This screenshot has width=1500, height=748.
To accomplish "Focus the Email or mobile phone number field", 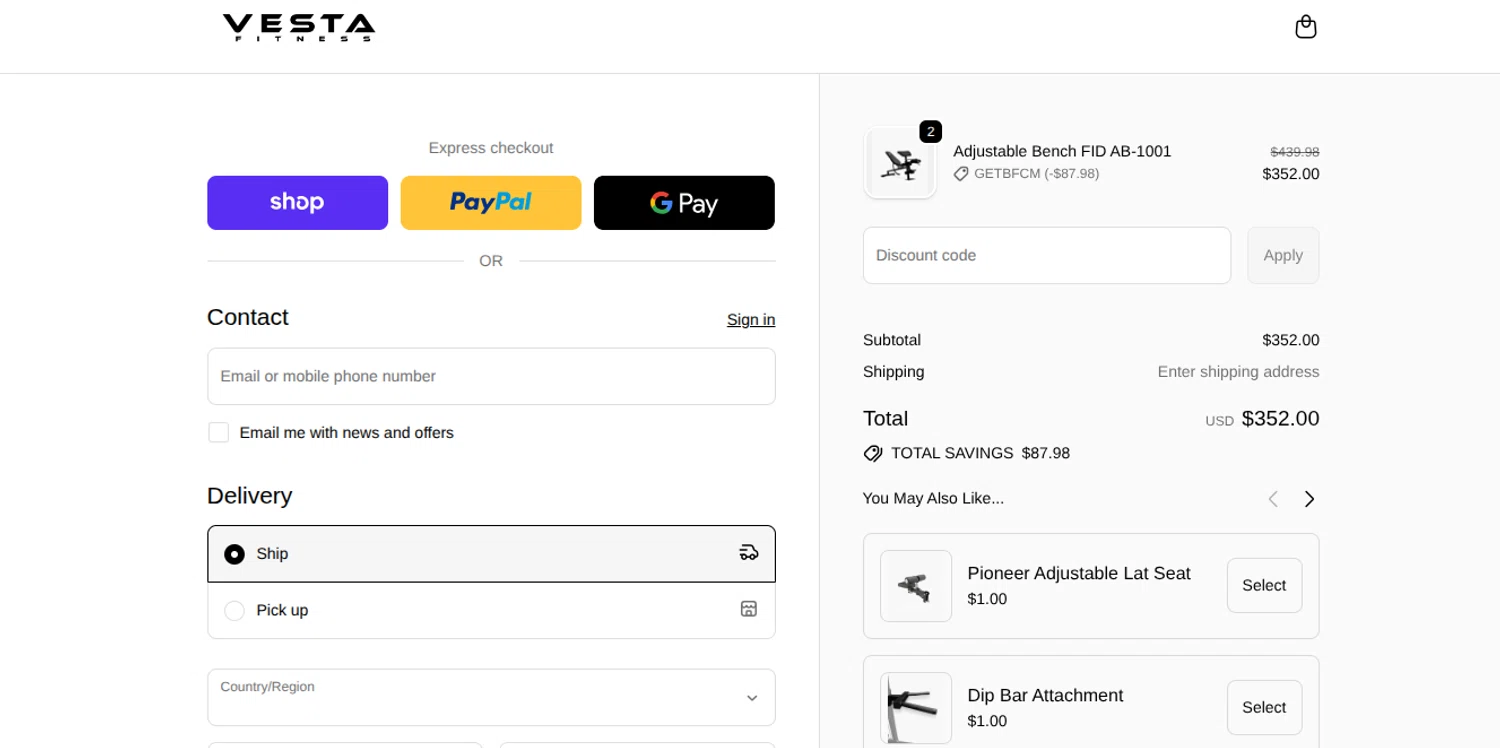I will click(x=491, y=376).
